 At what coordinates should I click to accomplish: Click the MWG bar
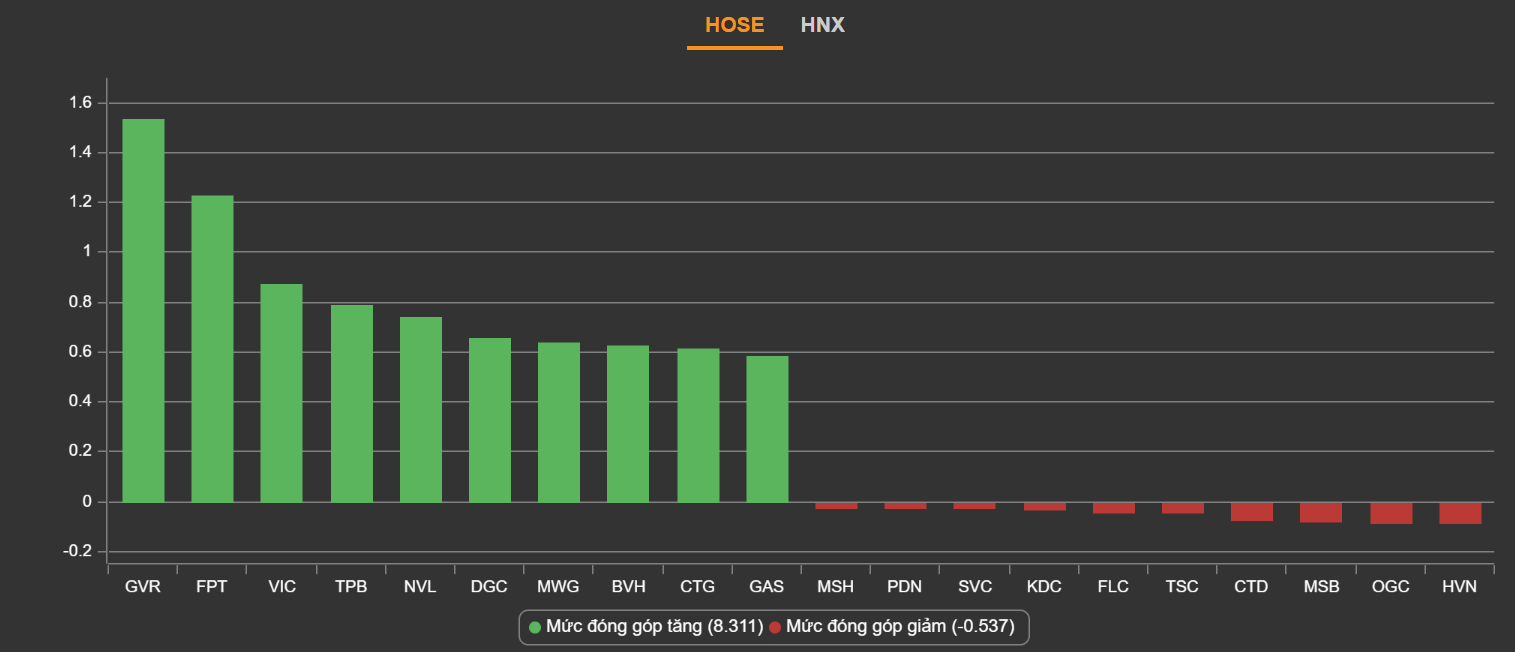pyautogui.click(x=559, y=422)
